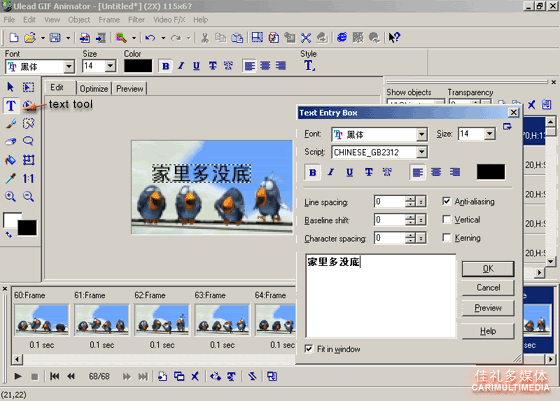
Task: Click the text entry area
Action: coord(381,296)
